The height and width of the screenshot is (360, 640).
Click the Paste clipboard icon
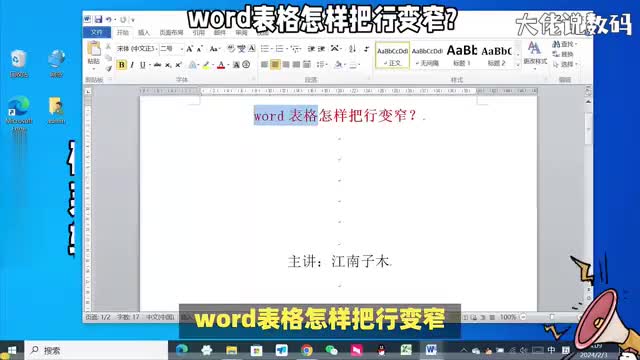[94, 49]
